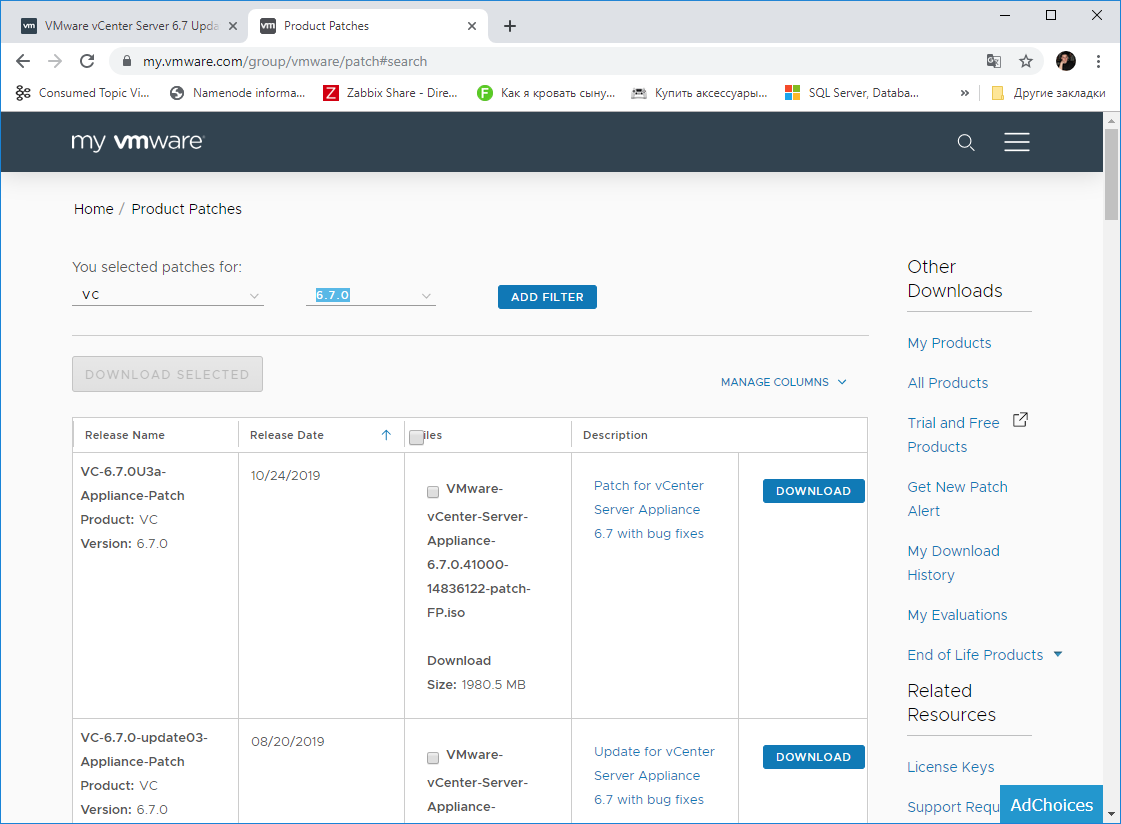The height and width of the screenshot is (824, 1121).
Task: Click the page vertical scrollbar thumb
Action: tap(1111, 175)
